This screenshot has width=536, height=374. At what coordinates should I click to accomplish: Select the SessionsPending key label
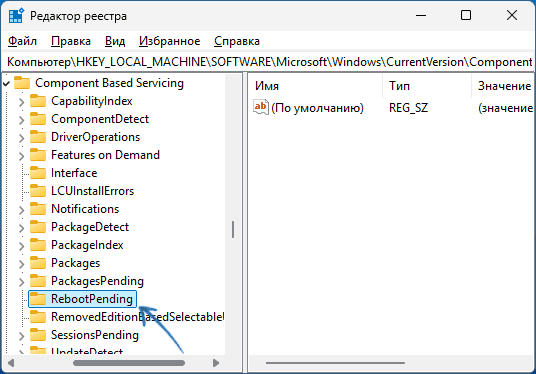coord(95,335)
